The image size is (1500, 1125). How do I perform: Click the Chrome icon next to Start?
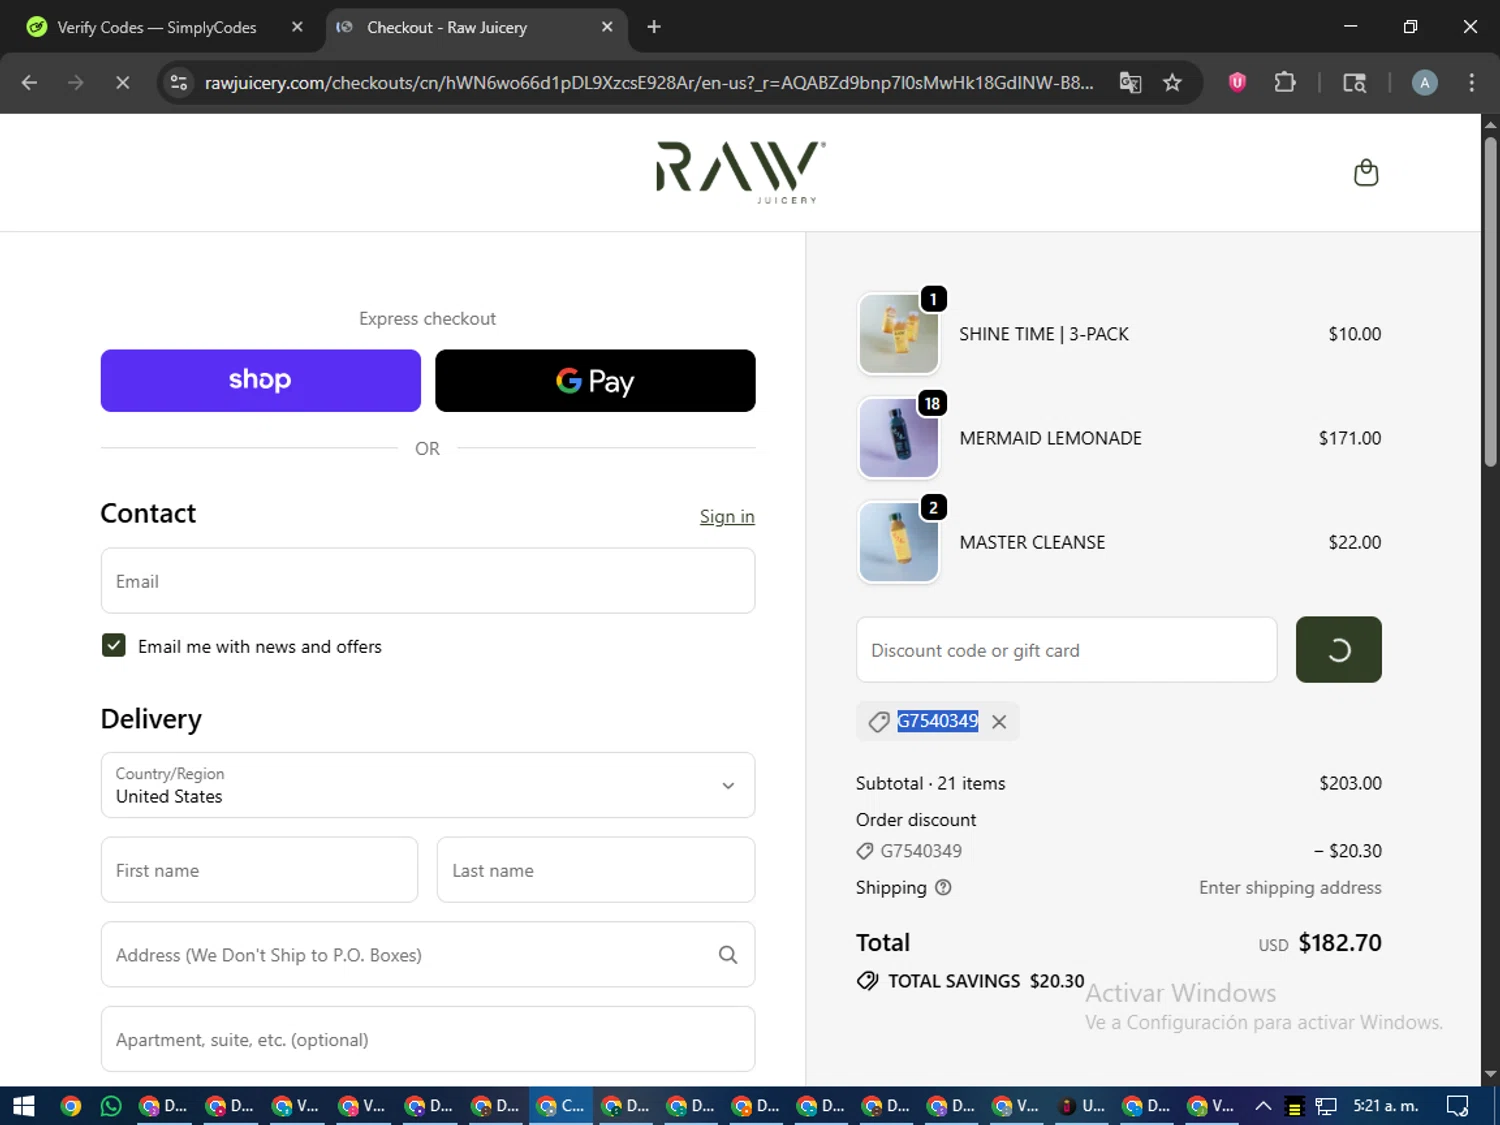point(70,1106)
